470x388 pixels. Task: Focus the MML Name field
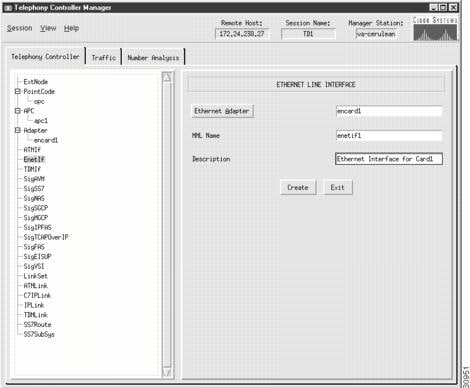[x=389, y=135]
